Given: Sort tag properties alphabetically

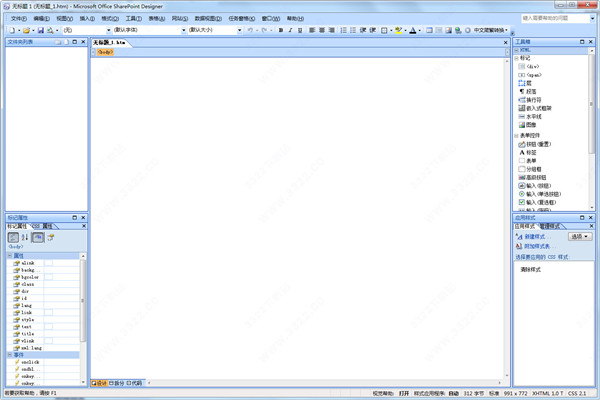Looking at the screenshot, I should [25, 237].
